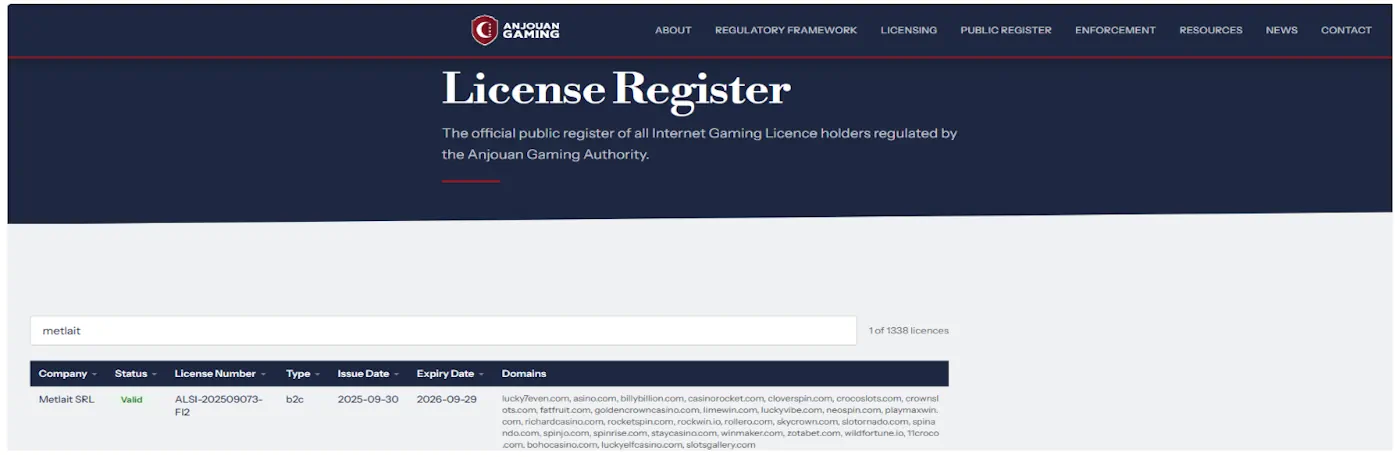
Task: Select the expiry date 2026-09-29
Action: click(x=447, y=399)
